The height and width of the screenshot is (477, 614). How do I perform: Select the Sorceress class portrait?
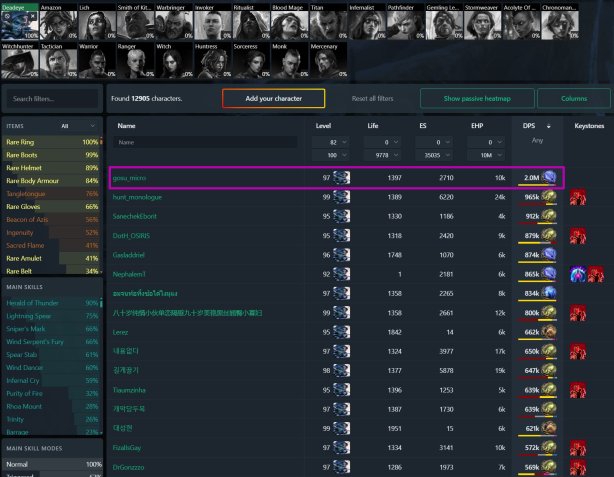point(252,61)
